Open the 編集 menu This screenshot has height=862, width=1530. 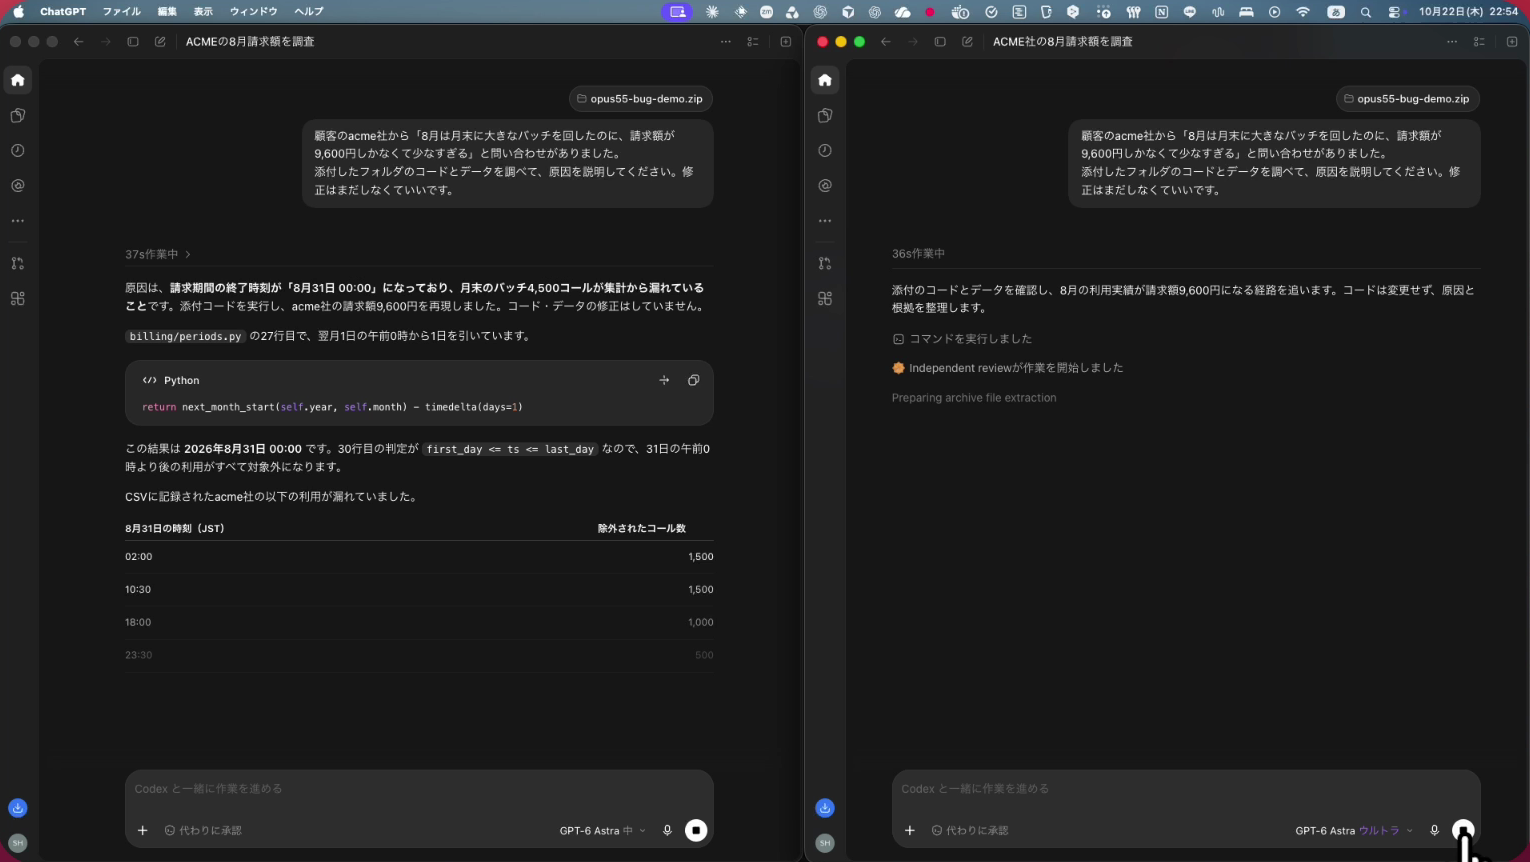click(x=167, y=12)
